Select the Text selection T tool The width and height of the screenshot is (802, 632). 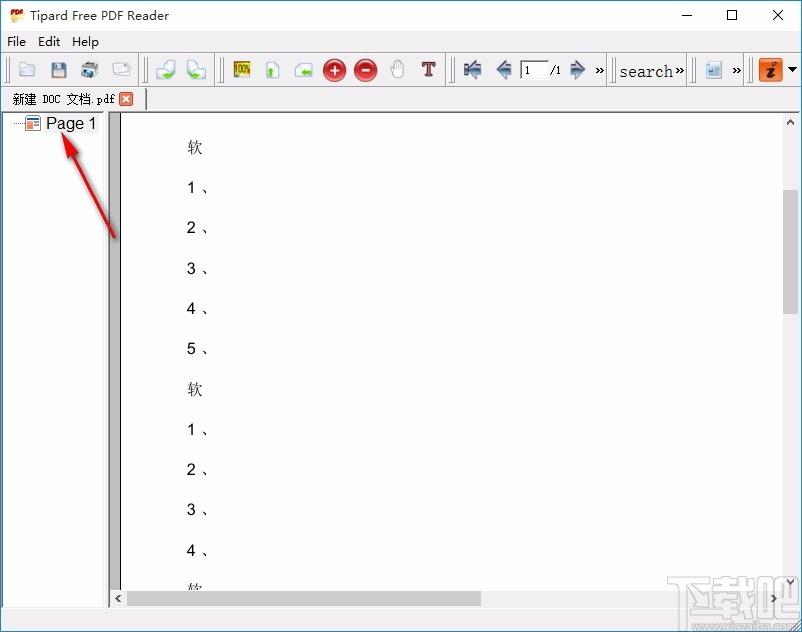pos(429,69)
